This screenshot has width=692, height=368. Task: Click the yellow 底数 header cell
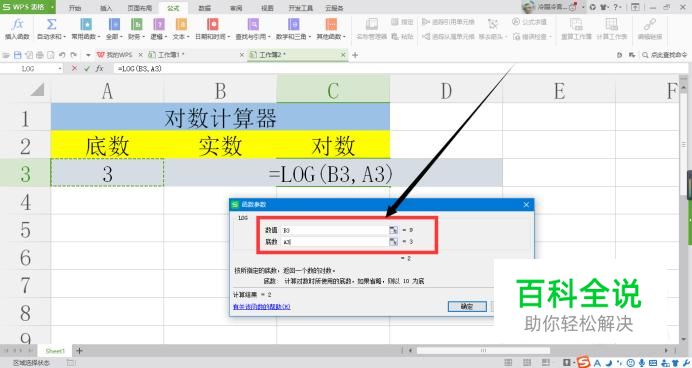(x=107, y=145)
